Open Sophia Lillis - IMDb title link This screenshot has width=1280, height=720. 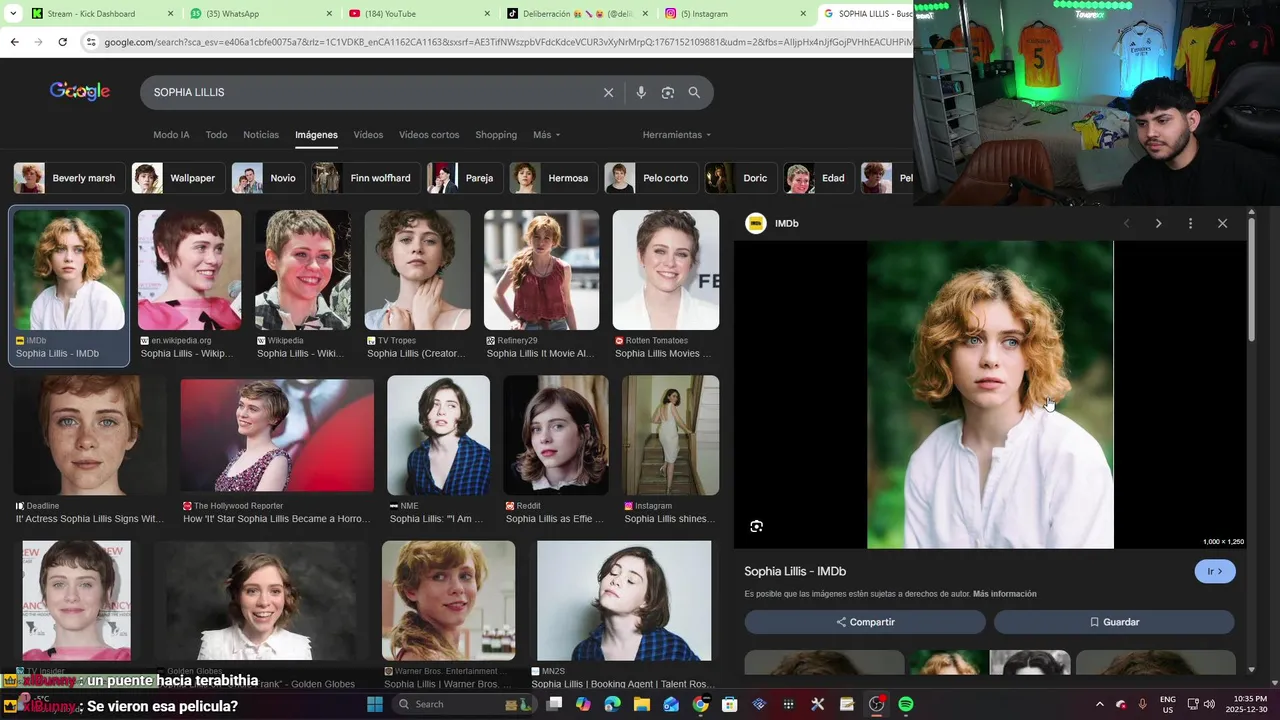click(x=795, y=571)
